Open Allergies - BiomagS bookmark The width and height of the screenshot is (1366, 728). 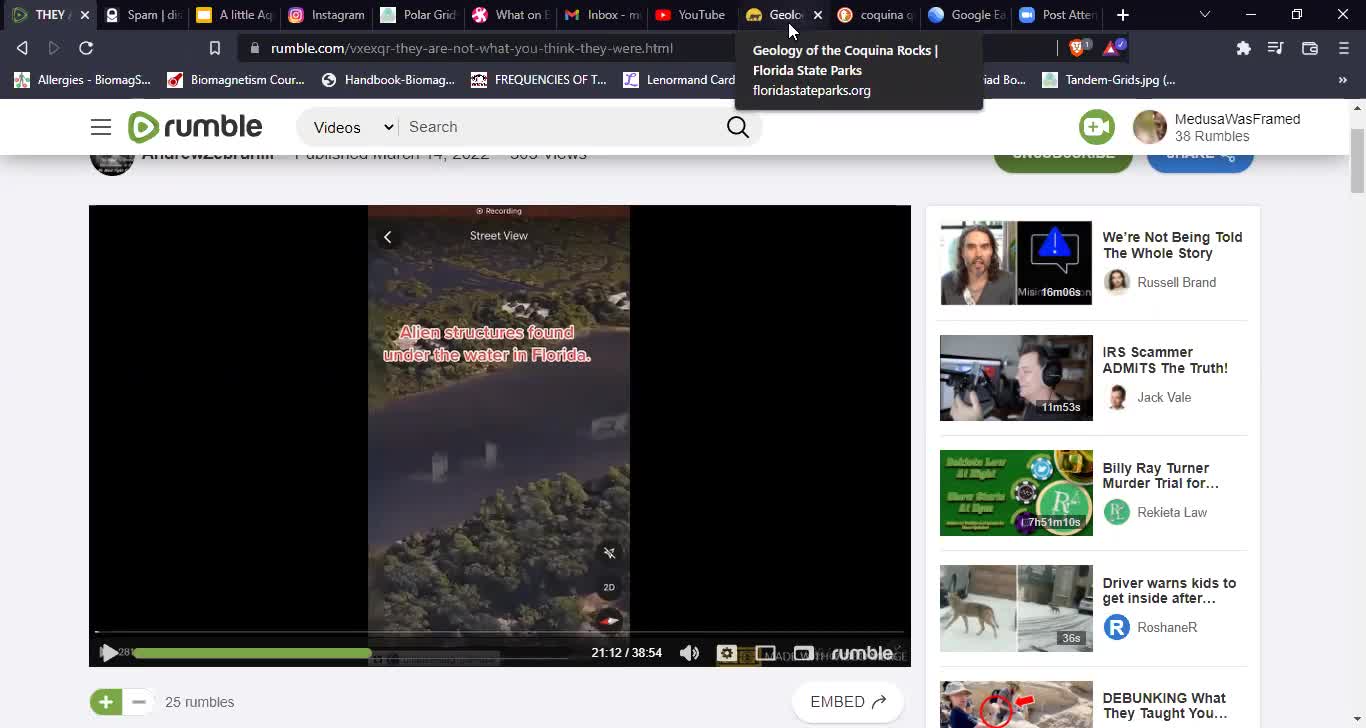click(81, 80)
